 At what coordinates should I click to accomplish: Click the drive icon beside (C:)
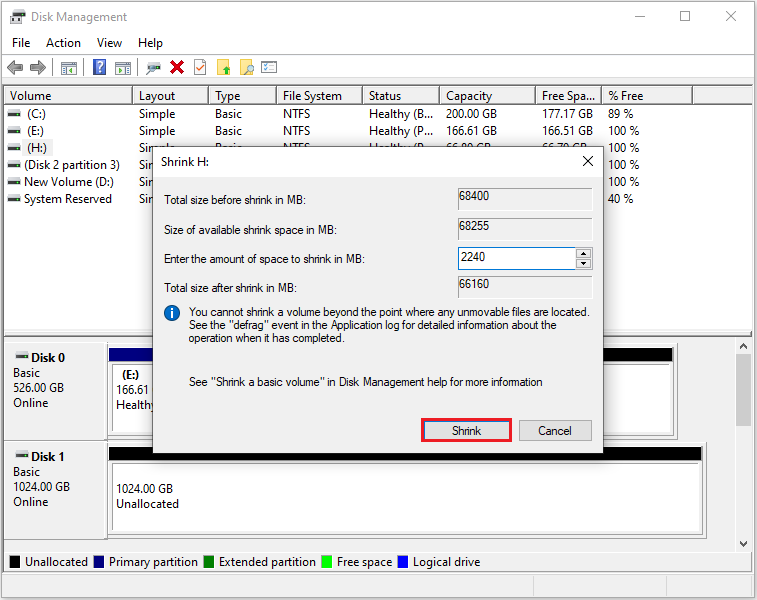click(x=14, y=114)
